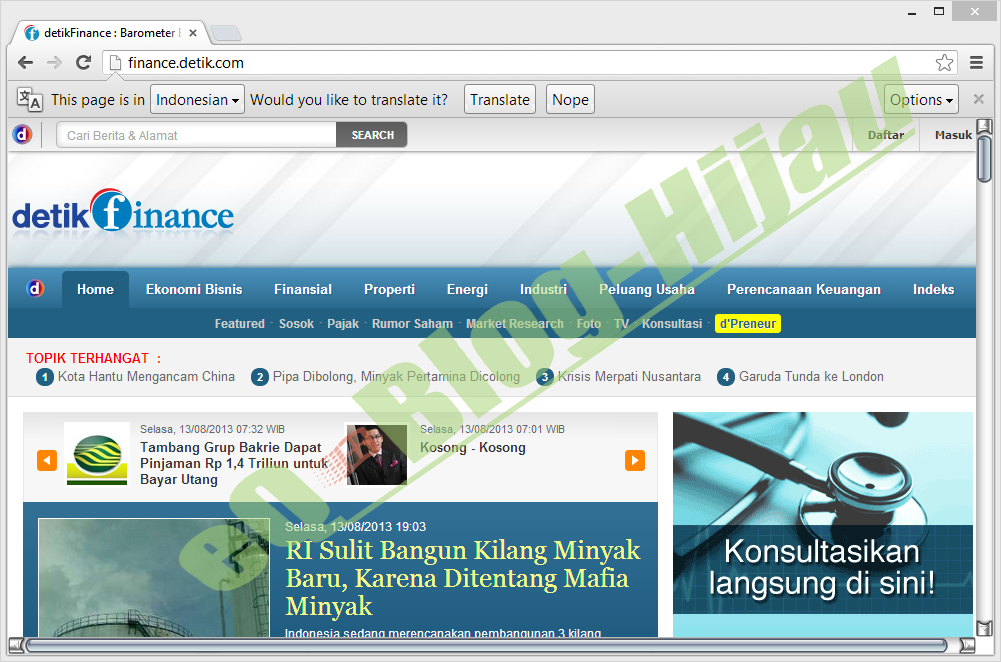This screenshot has height=662, width=1001.
Task: Open the Peluang Usaha menu
Action: (x=647, y=289)
